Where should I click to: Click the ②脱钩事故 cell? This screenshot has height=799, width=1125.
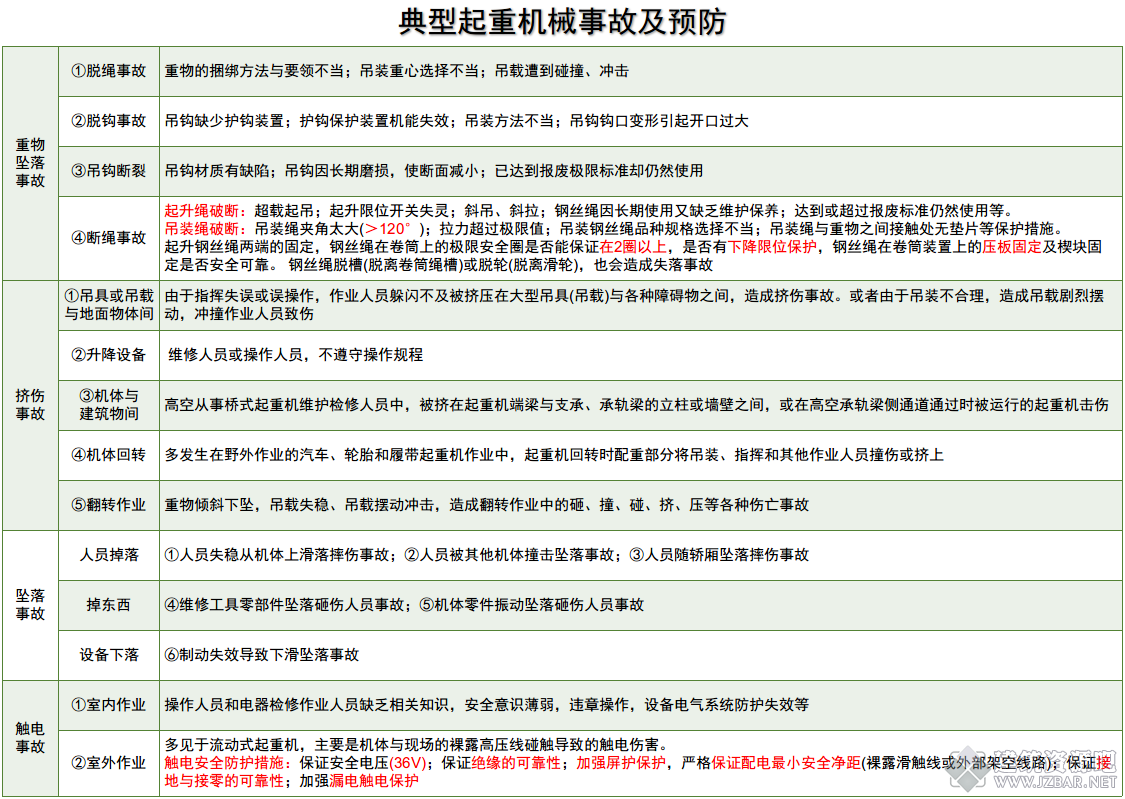(x=109, y=121)
